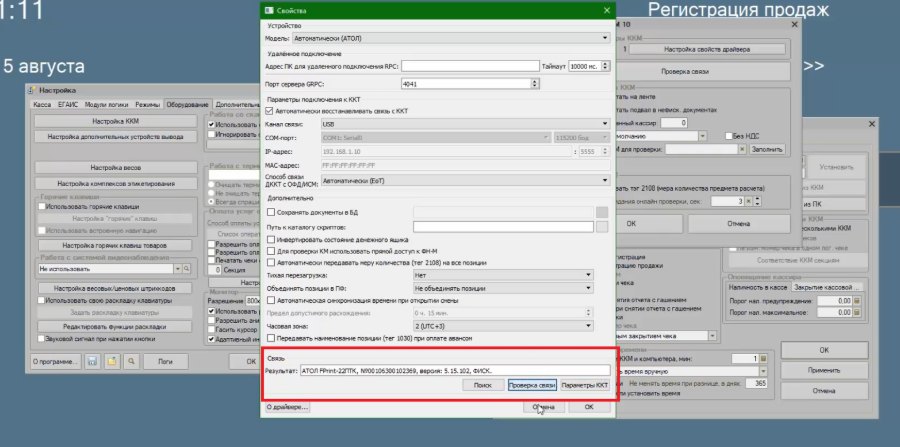Click Настройка комплексов этикетирования
900x447 pixels.
[x=116, y=184]
